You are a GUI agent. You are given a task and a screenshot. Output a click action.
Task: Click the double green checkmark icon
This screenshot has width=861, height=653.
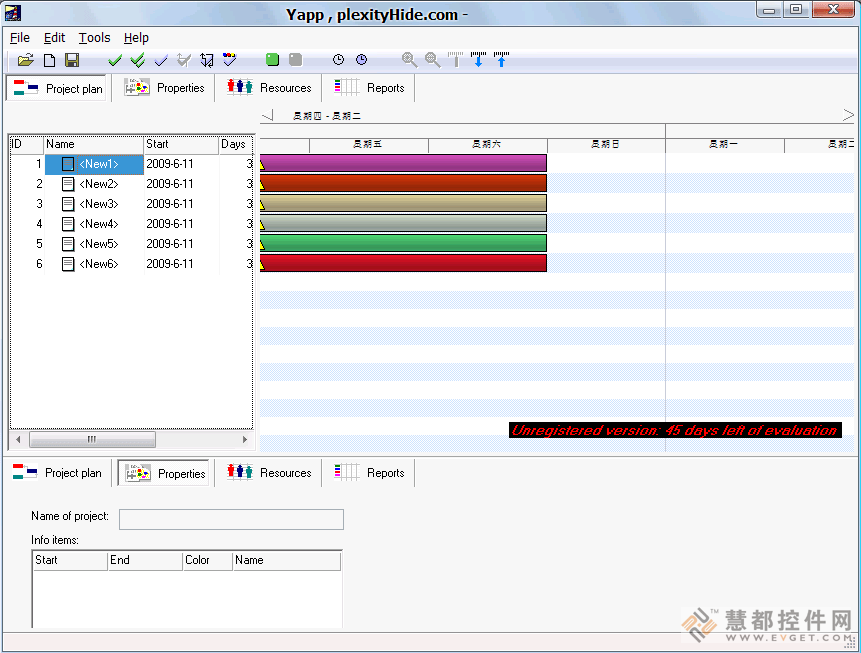(138, 60)
